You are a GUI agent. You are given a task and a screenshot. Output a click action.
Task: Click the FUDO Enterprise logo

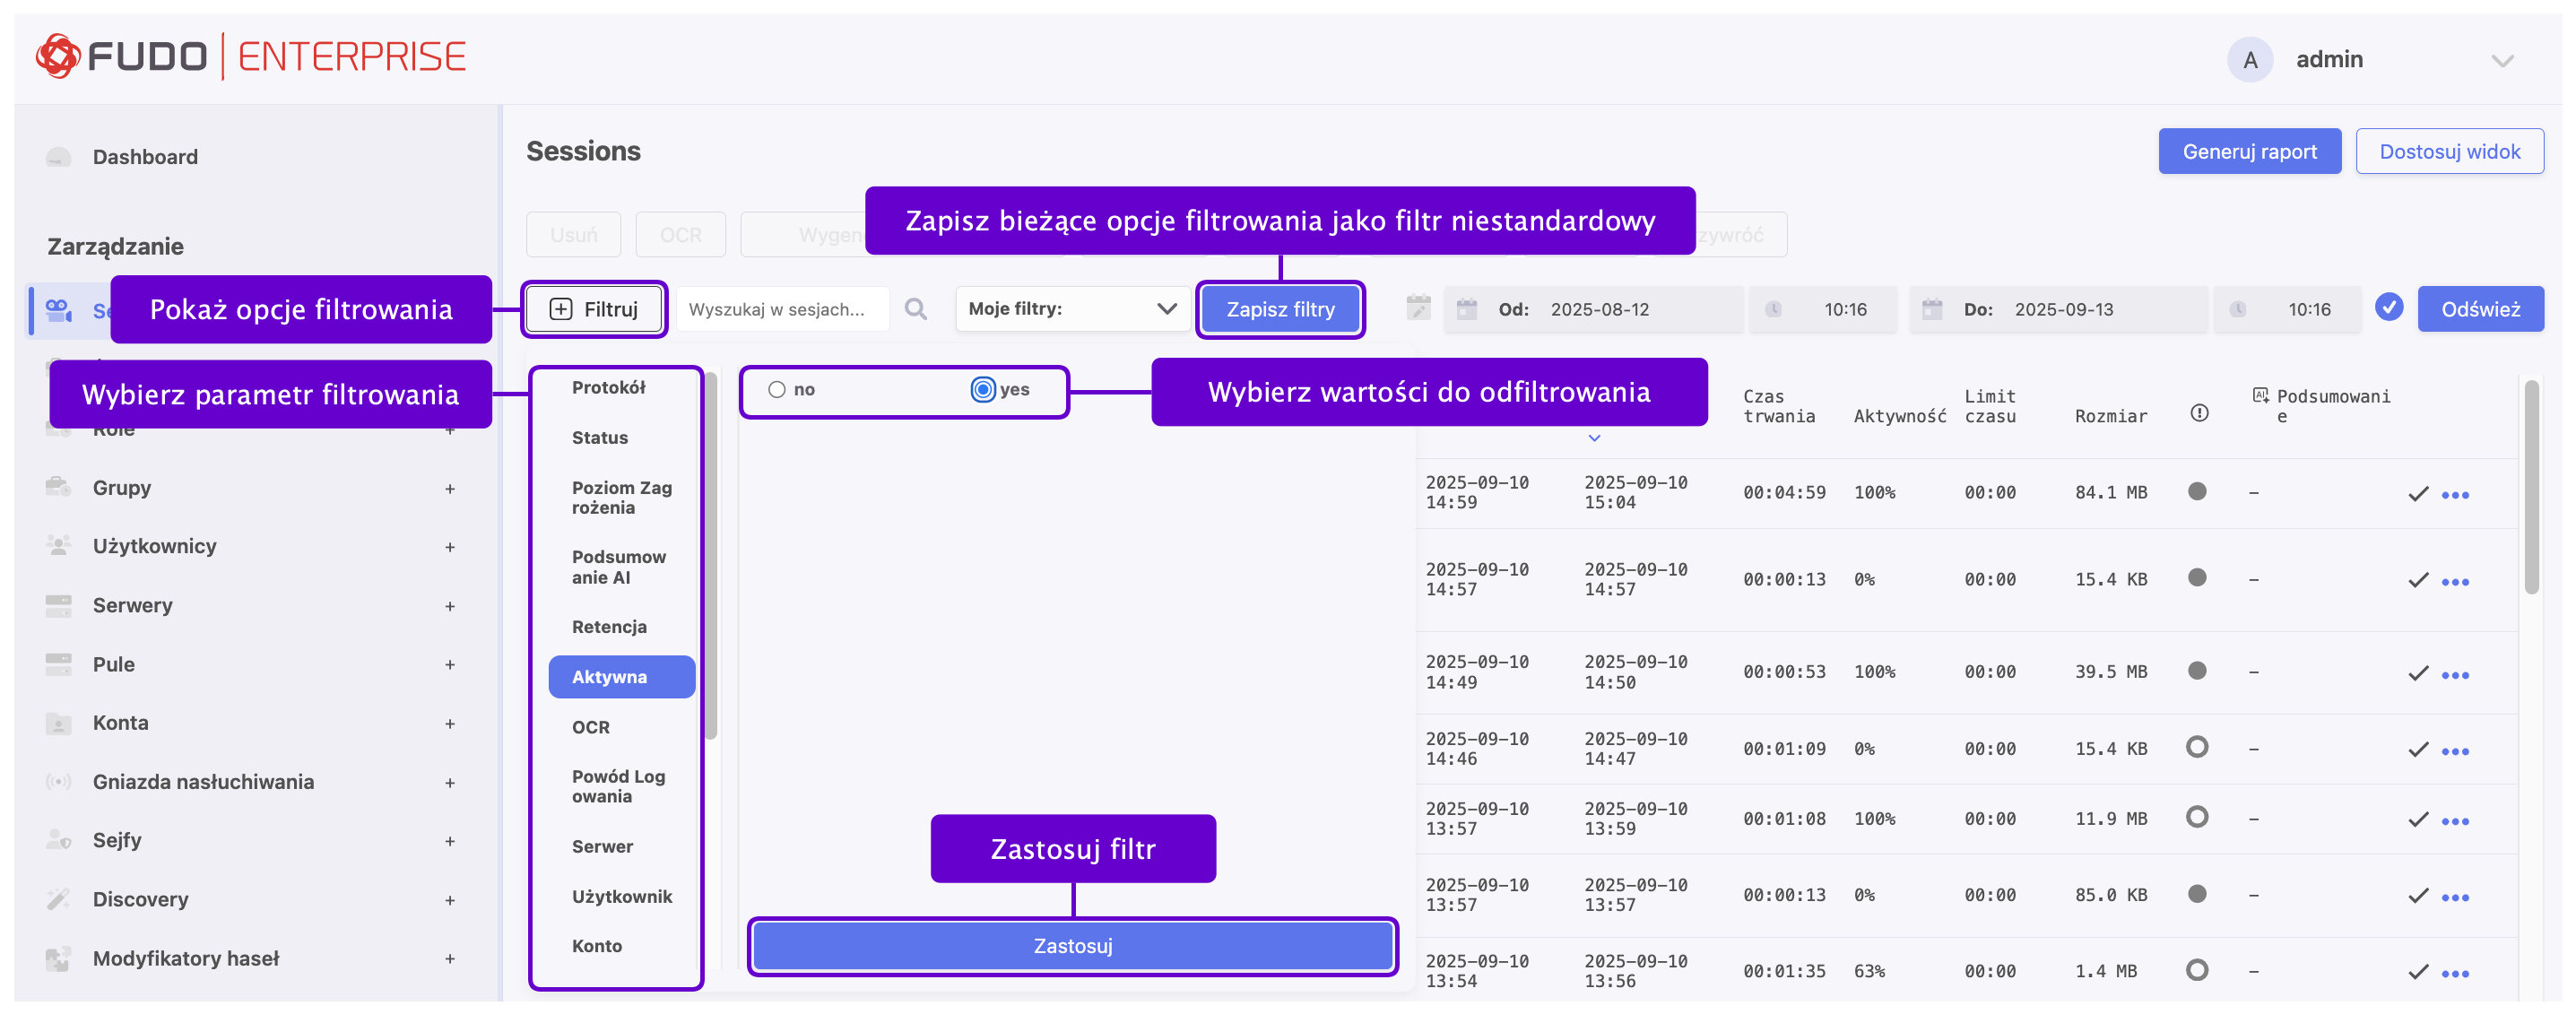[251, 57]
